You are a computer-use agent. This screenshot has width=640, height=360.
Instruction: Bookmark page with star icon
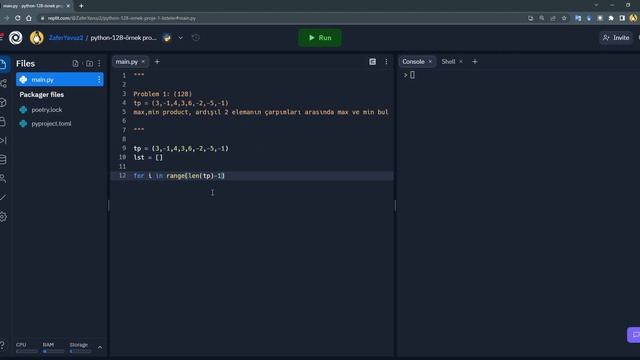pyautogui.click(x=564, y=18)
